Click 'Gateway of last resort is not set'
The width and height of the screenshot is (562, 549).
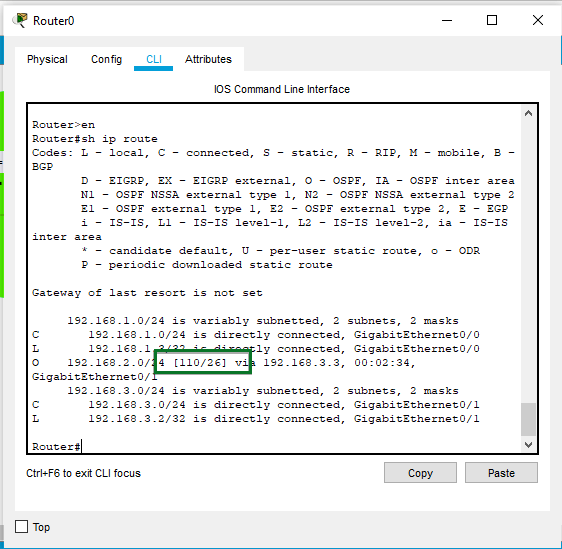tap(147, 293)
